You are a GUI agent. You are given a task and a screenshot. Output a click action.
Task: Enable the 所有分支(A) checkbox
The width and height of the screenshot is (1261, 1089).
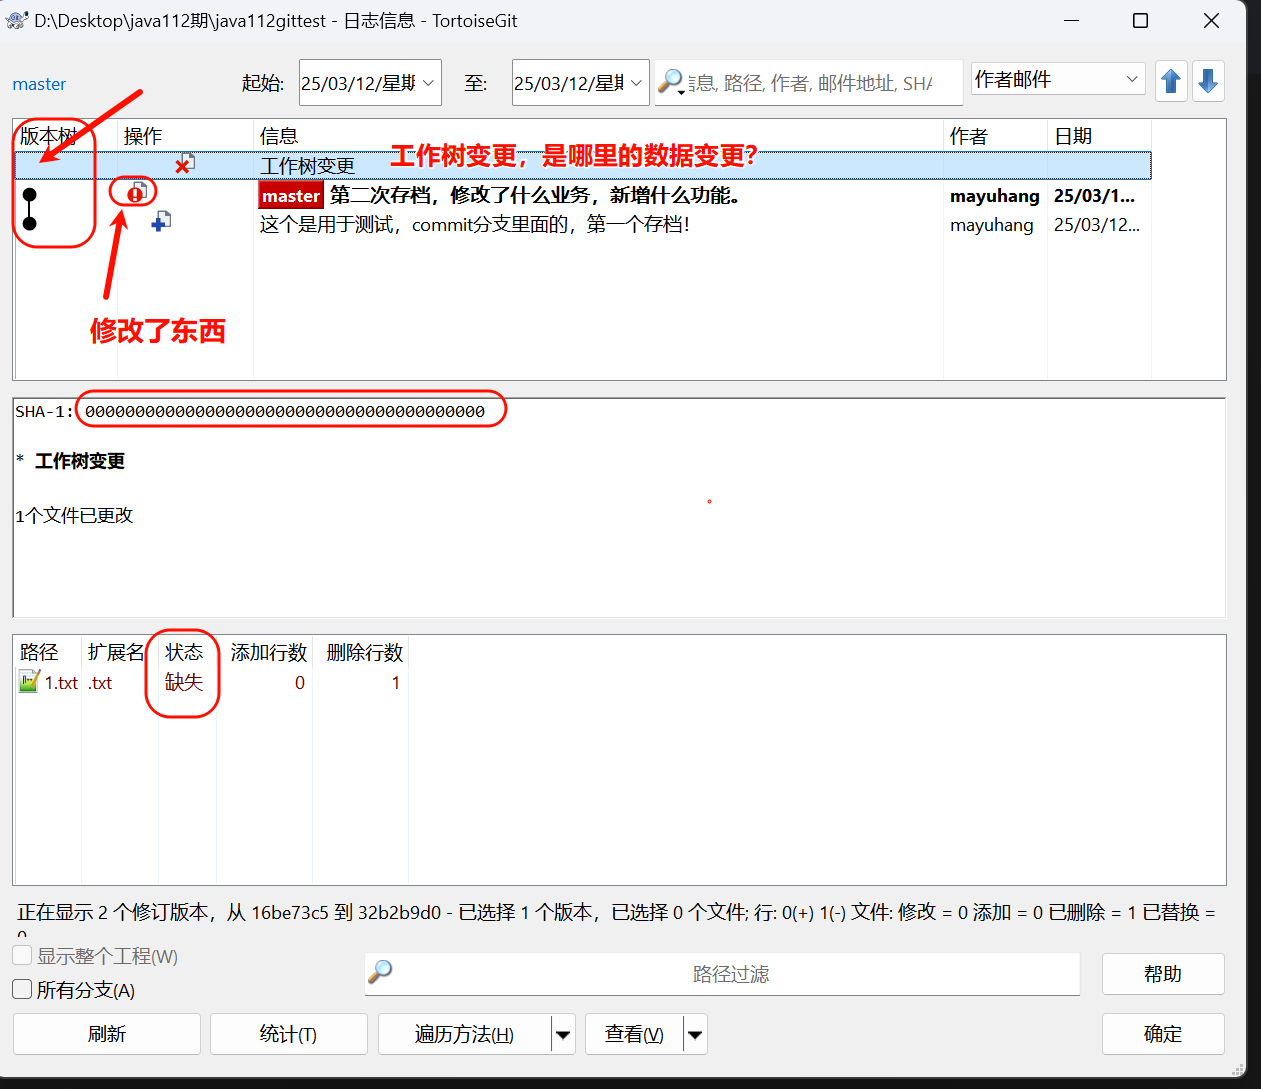coord(22,989)
